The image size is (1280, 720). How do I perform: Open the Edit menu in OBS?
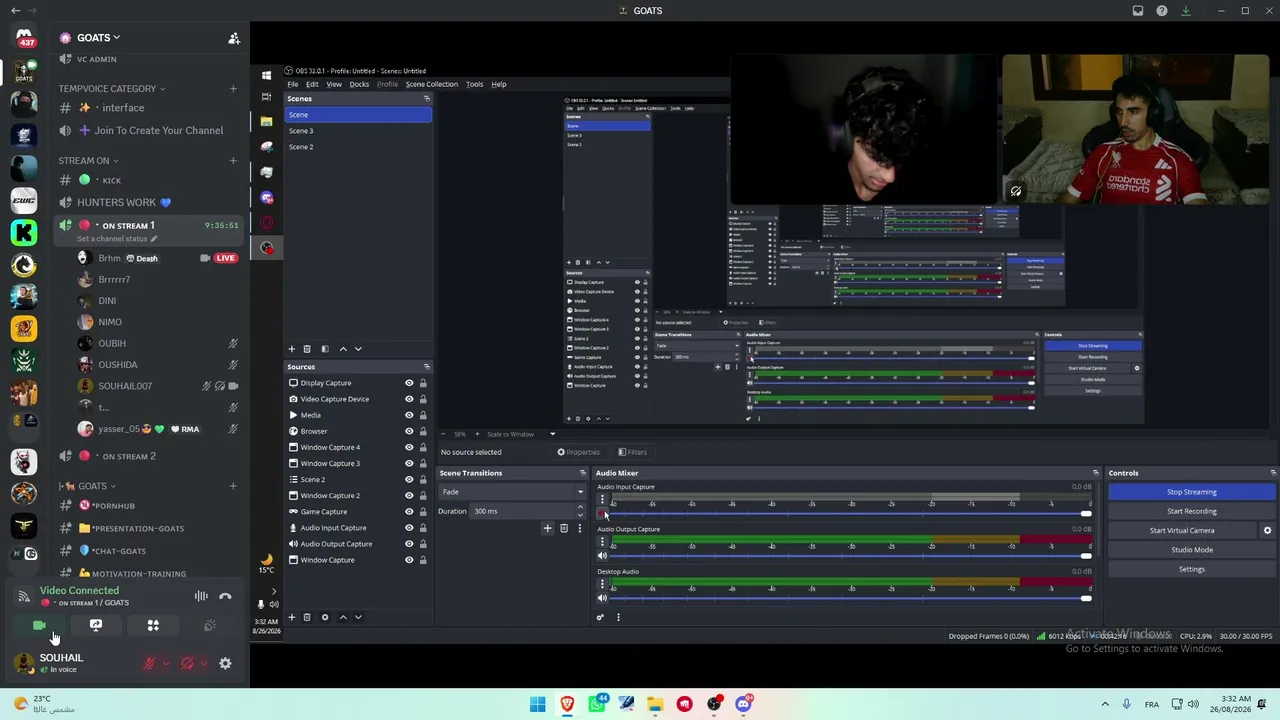pos(312,84)
